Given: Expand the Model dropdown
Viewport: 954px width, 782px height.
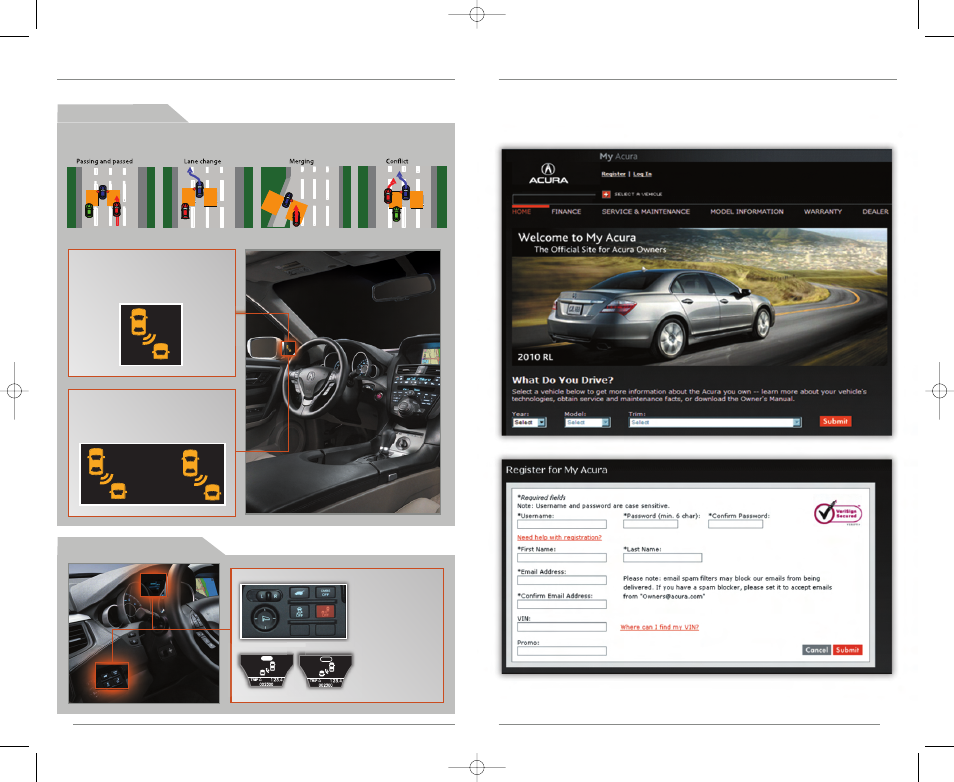Looking at the screenshot, I should tap(588, 422).
